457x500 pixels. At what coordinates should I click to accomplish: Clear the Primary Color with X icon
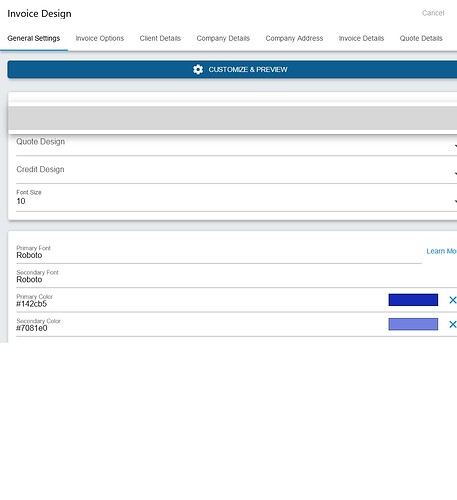[452, 300]
